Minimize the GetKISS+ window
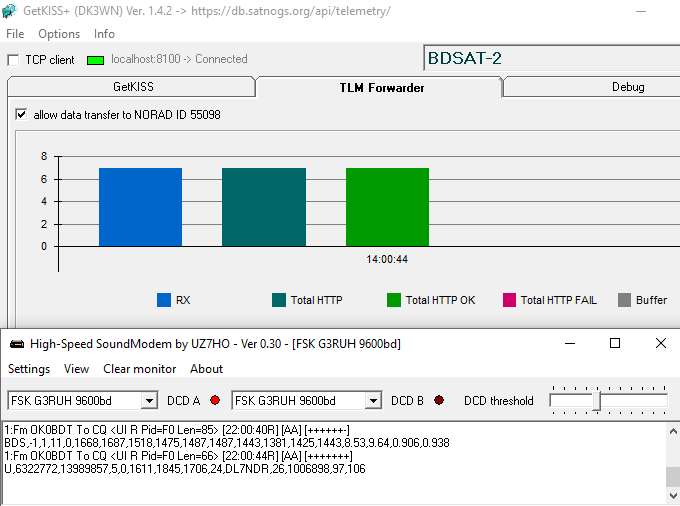Image resolution: width=680 pixels, height=506 pixels. [x=641, y=11]
